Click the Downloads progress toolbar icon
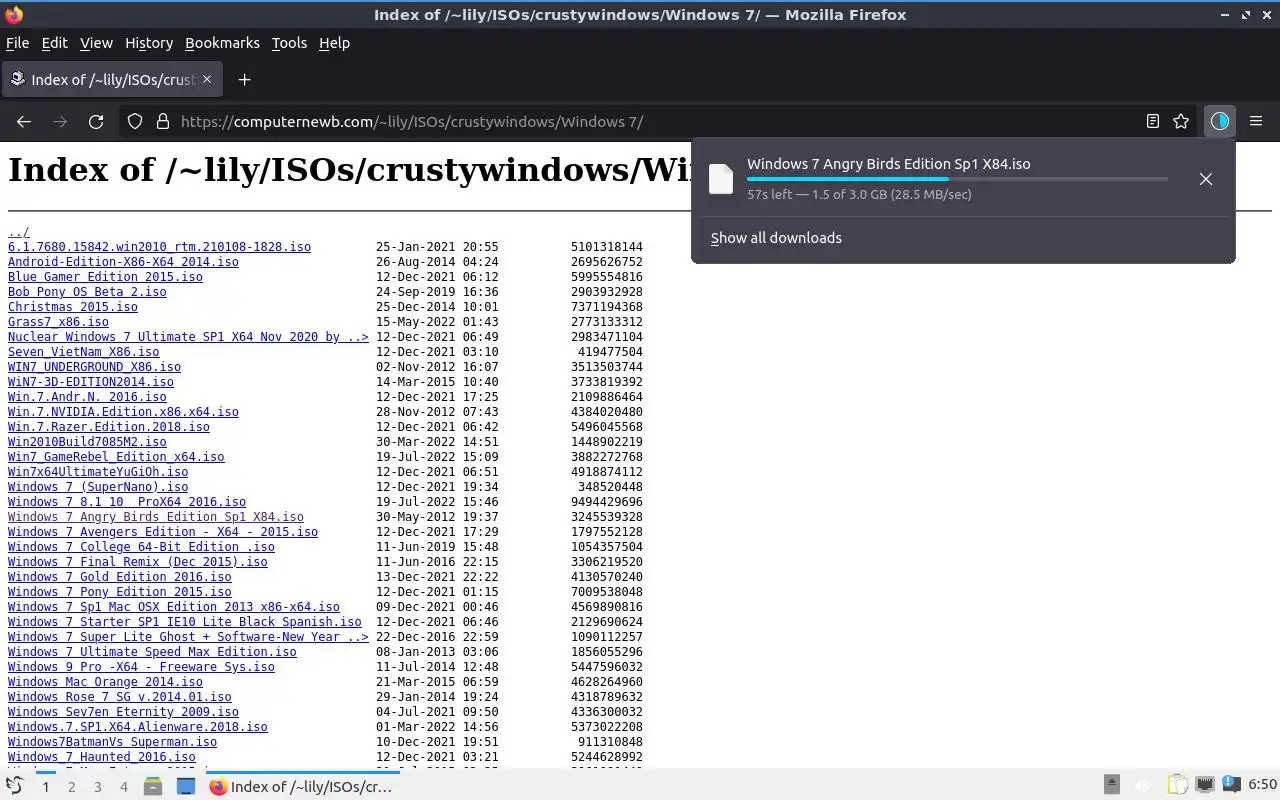The height and width of the screenshot is (800, 1280). coord(1219,121)
